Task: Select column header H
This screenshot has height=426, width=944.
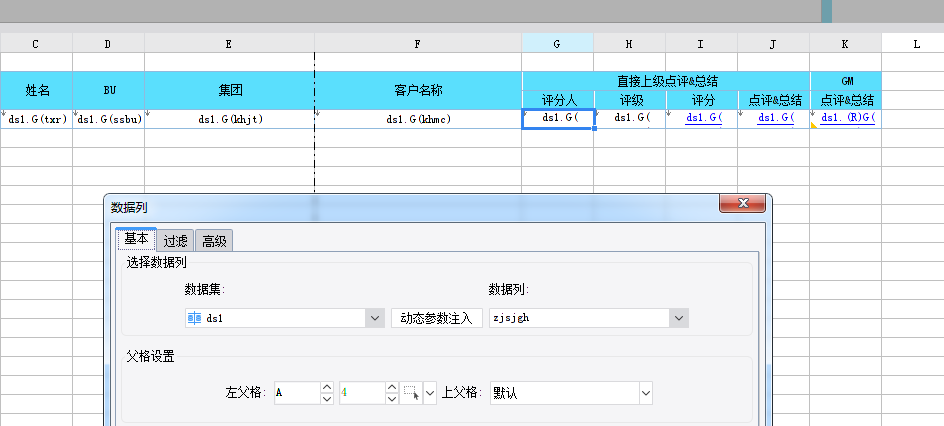Action: pyautogui.click(x=629, y=43)
